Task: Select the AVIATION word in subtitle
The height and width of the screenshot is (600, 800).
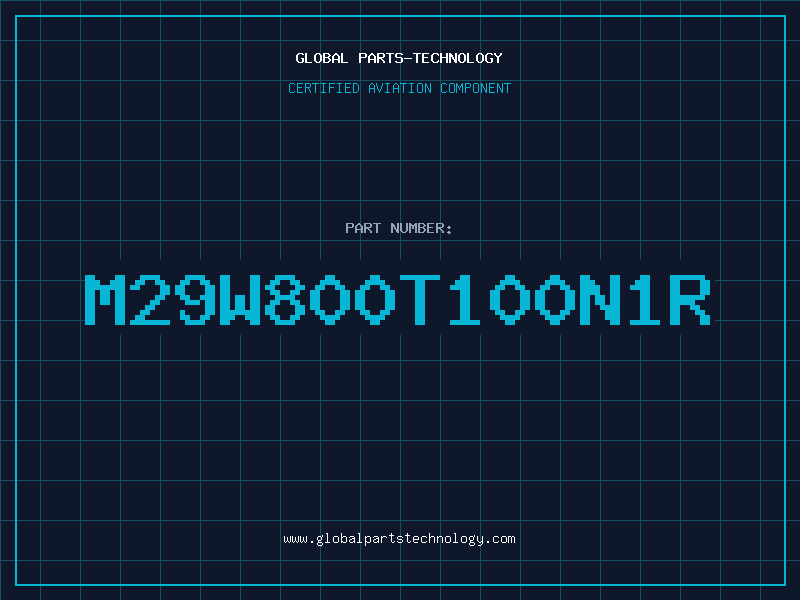Action: (x=399, y=88)
